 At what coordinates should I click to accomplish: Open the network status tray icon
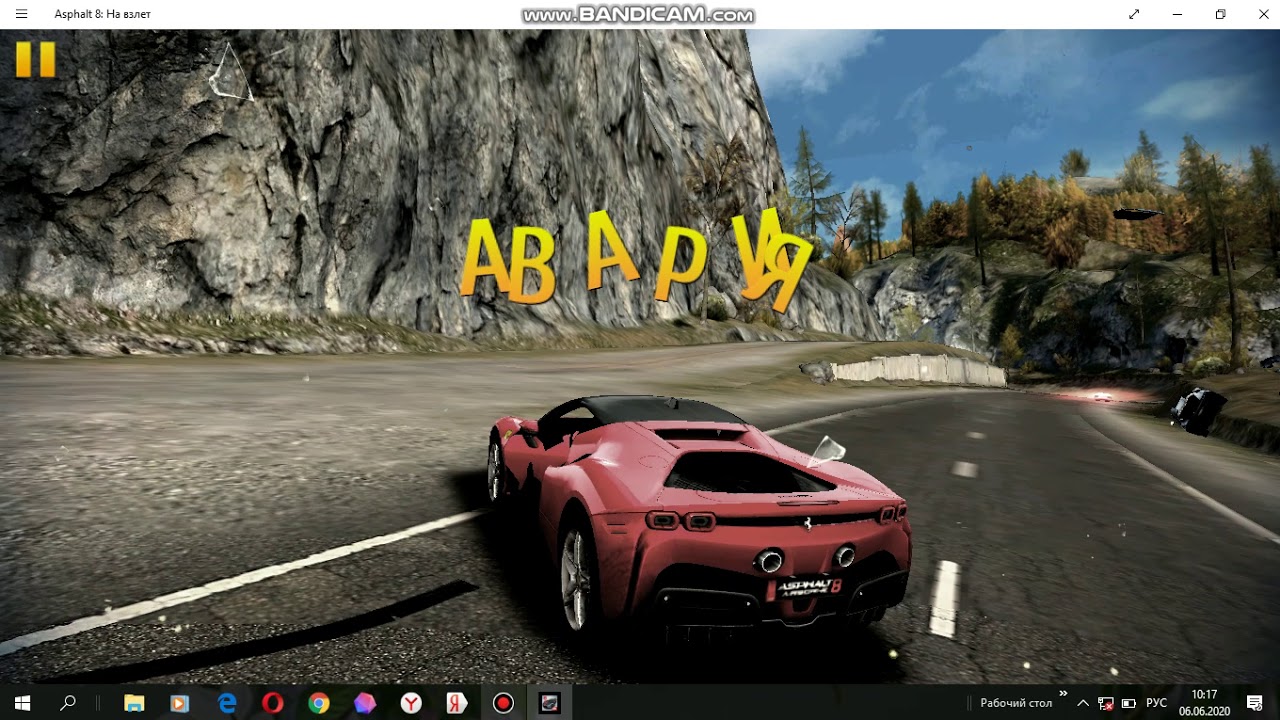click(1106, 703)
